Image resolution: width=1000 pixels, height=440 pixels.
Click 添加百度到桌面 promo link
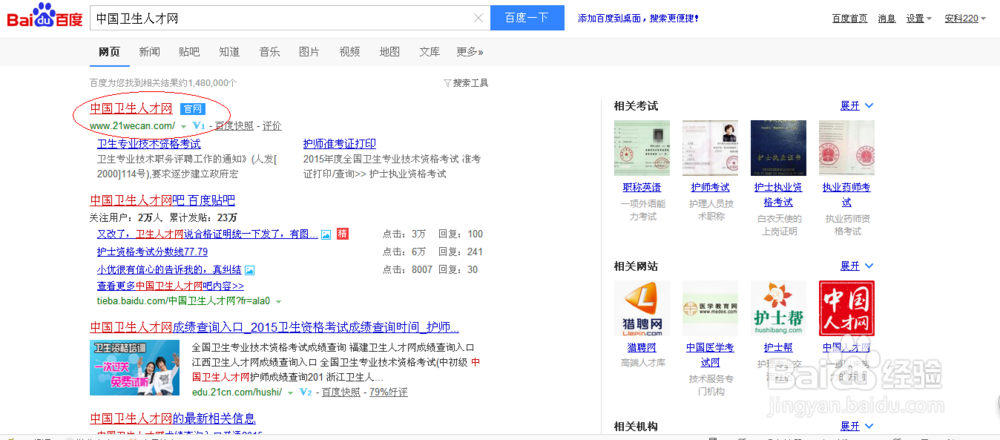tap(638, 18)
